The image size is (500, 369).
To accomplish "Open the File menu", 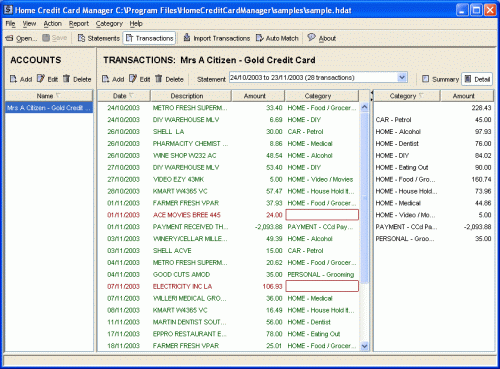I will point(10,24).
